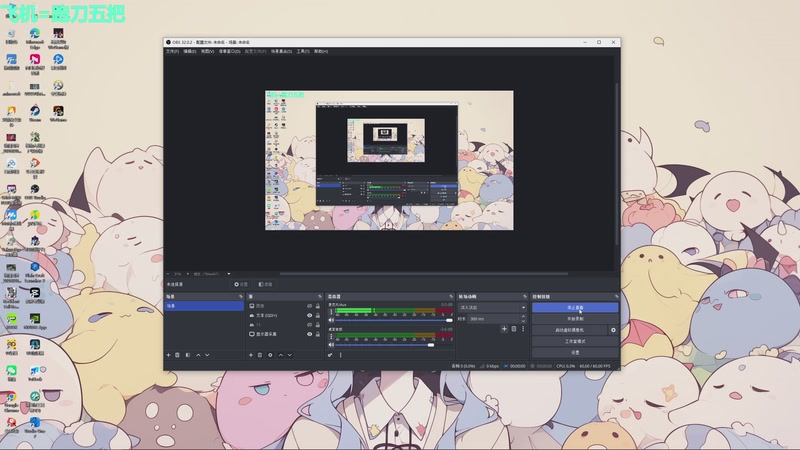
Task: Open preview zoom percentage dropdown
Action: pyautogui.click(x=187, y=274)
